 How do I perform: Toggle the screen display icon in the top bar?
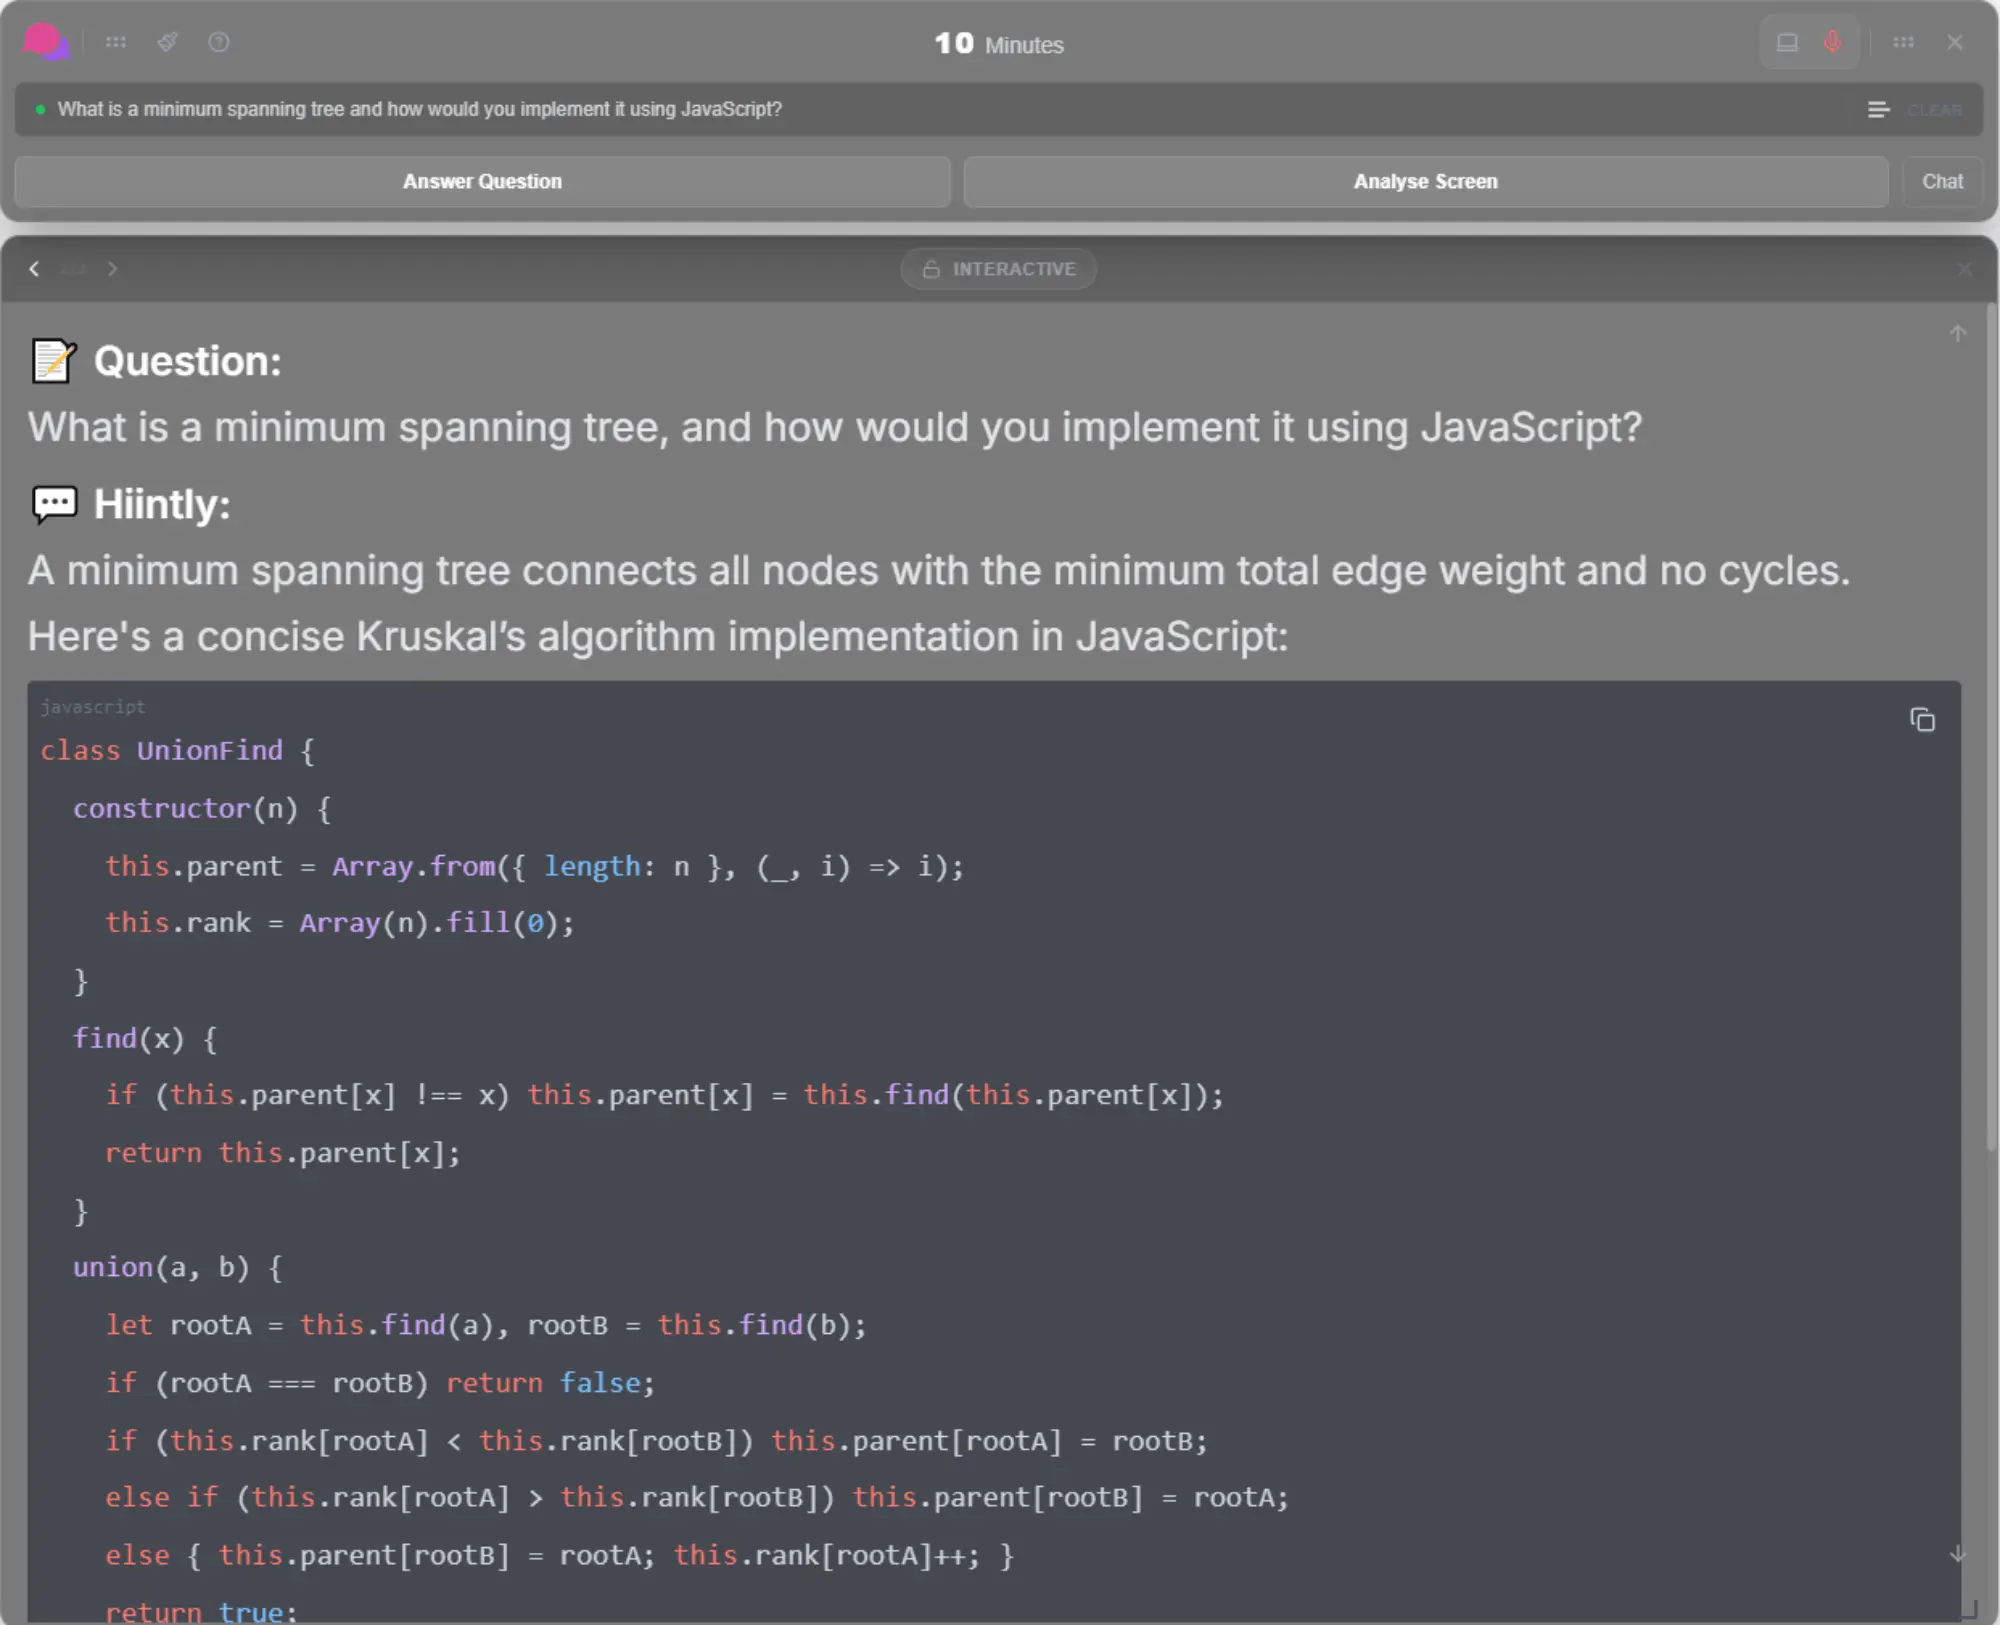(x=1787, y=42)
